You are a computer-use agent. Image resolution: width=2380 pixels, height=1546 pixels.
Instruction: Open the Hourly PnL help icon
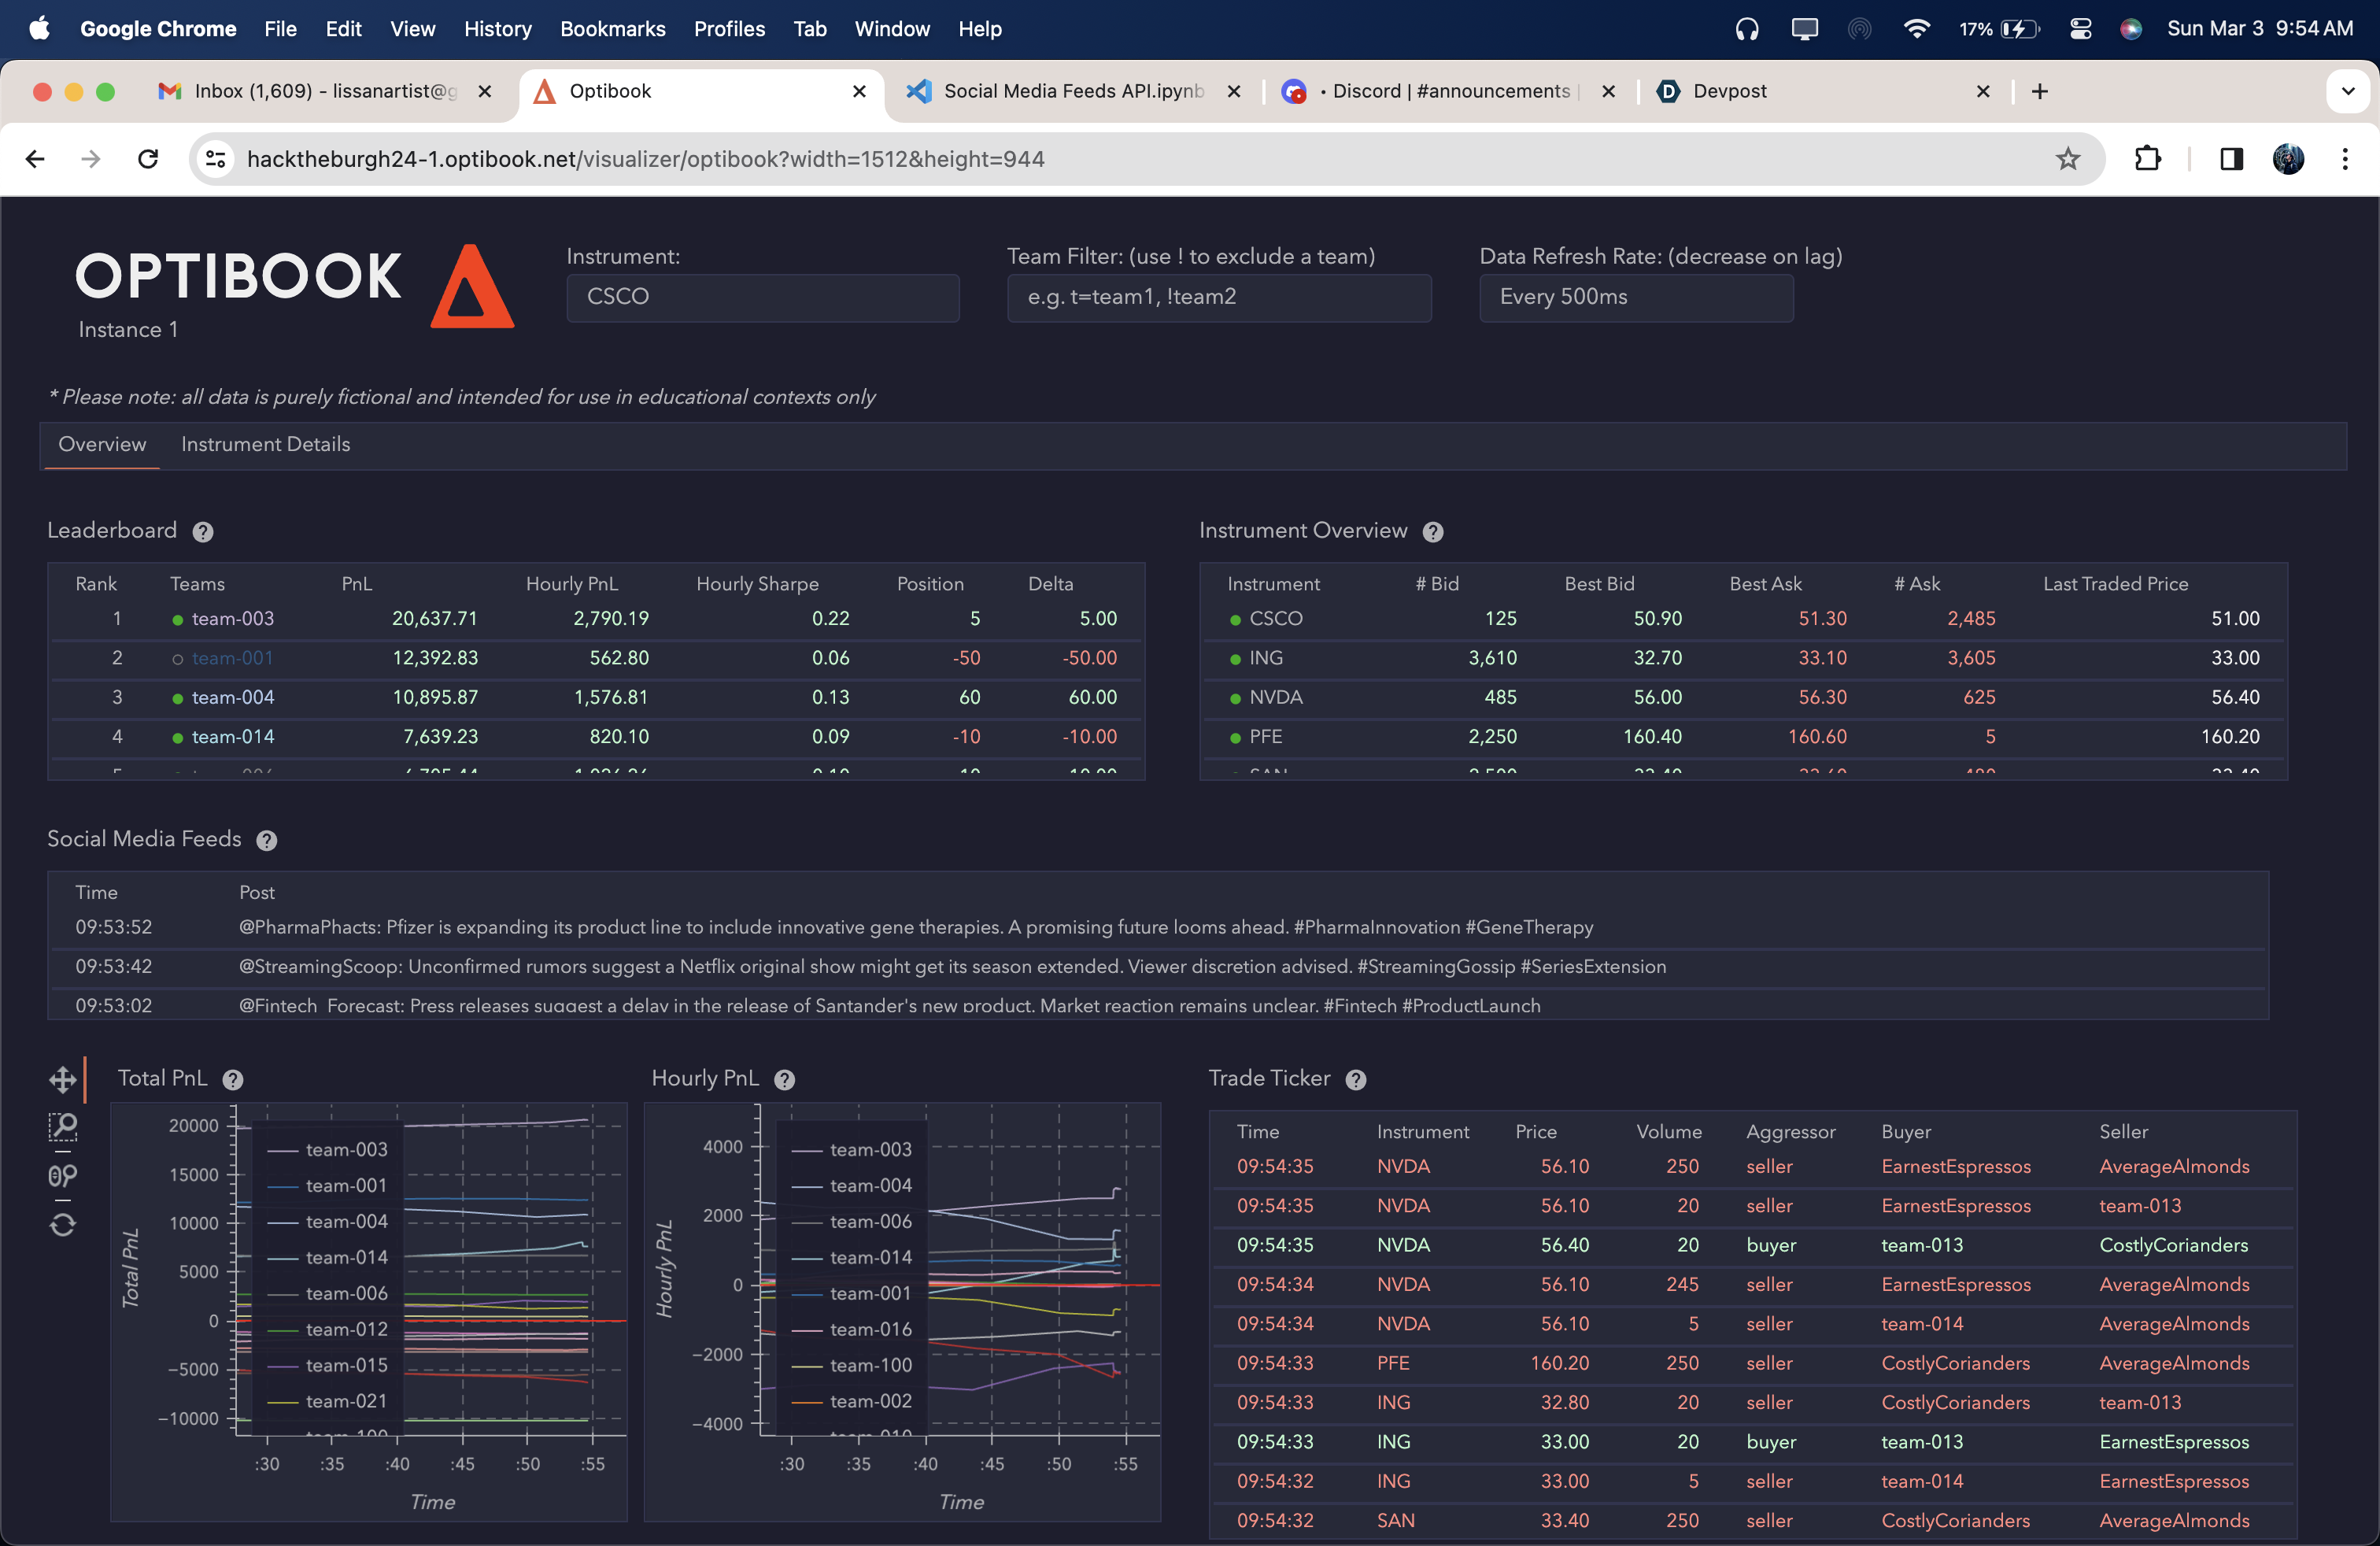coord(785,1080)
